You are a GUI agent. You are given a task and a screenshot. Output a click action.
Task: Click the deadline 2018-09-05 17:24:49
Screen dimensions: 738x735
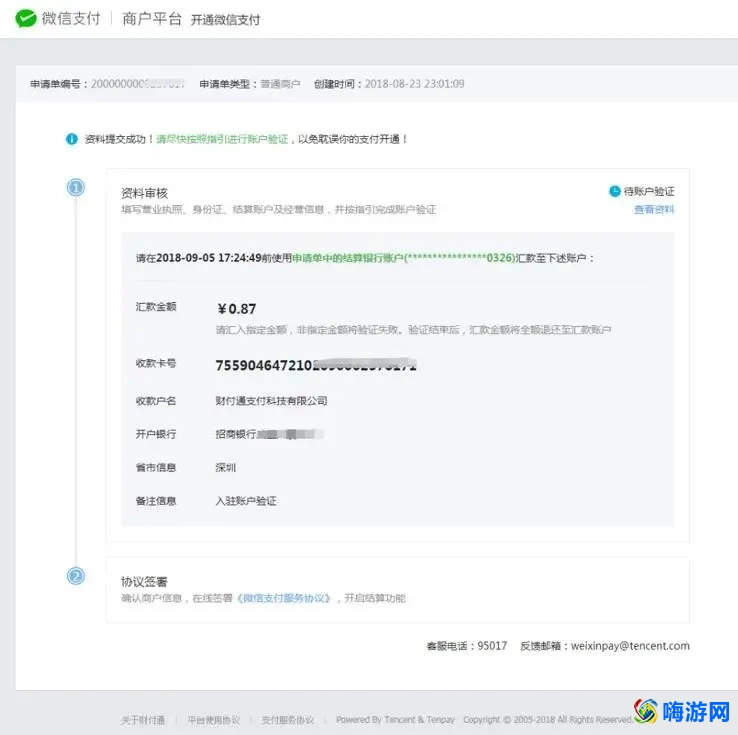(209, 258)
